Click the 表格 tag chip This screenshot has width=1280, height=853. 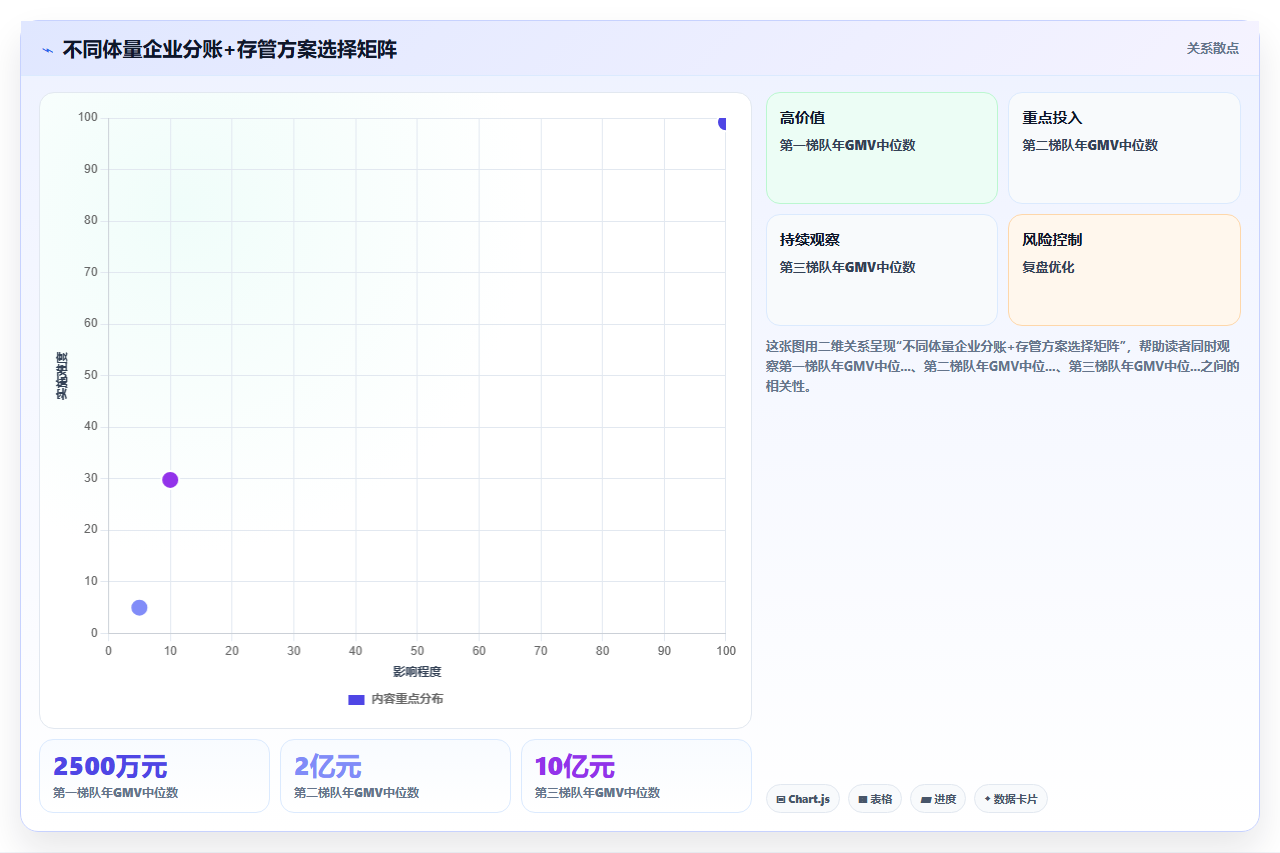coord(875,798)
